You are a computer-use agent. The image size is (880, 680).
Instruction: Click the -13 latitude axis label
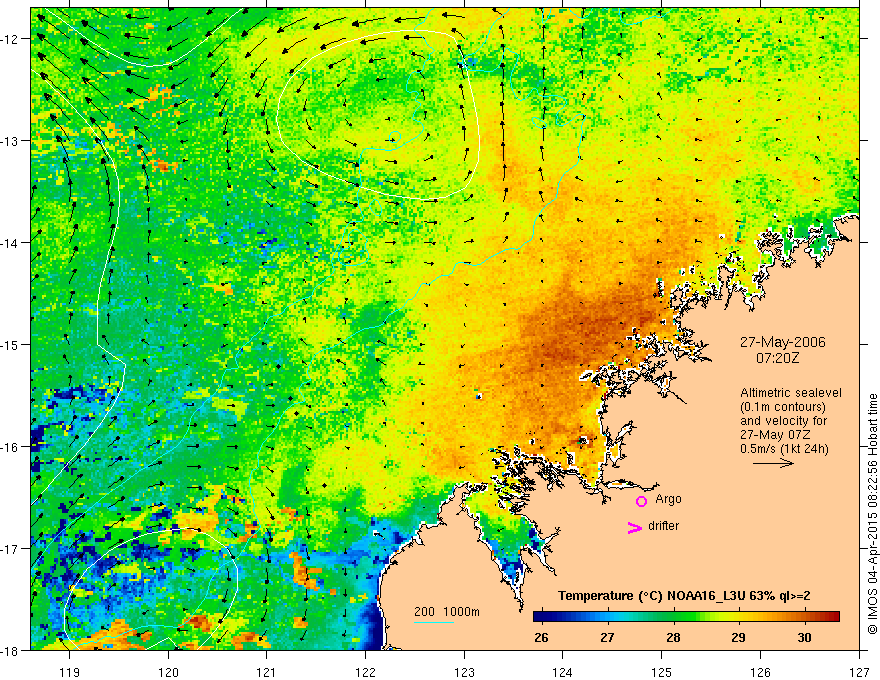(11, 141)
